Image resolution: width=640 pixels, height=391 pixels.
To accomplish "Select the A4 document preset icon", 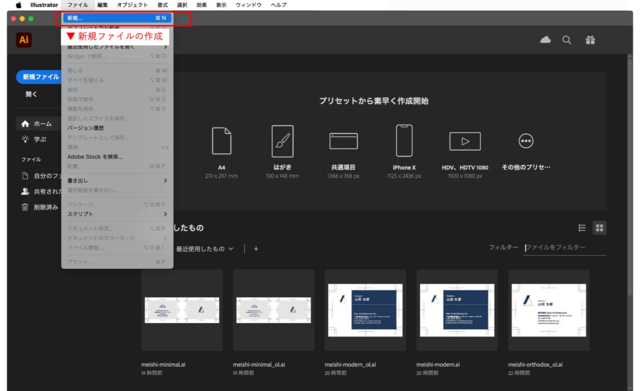I will pos(222,141).
